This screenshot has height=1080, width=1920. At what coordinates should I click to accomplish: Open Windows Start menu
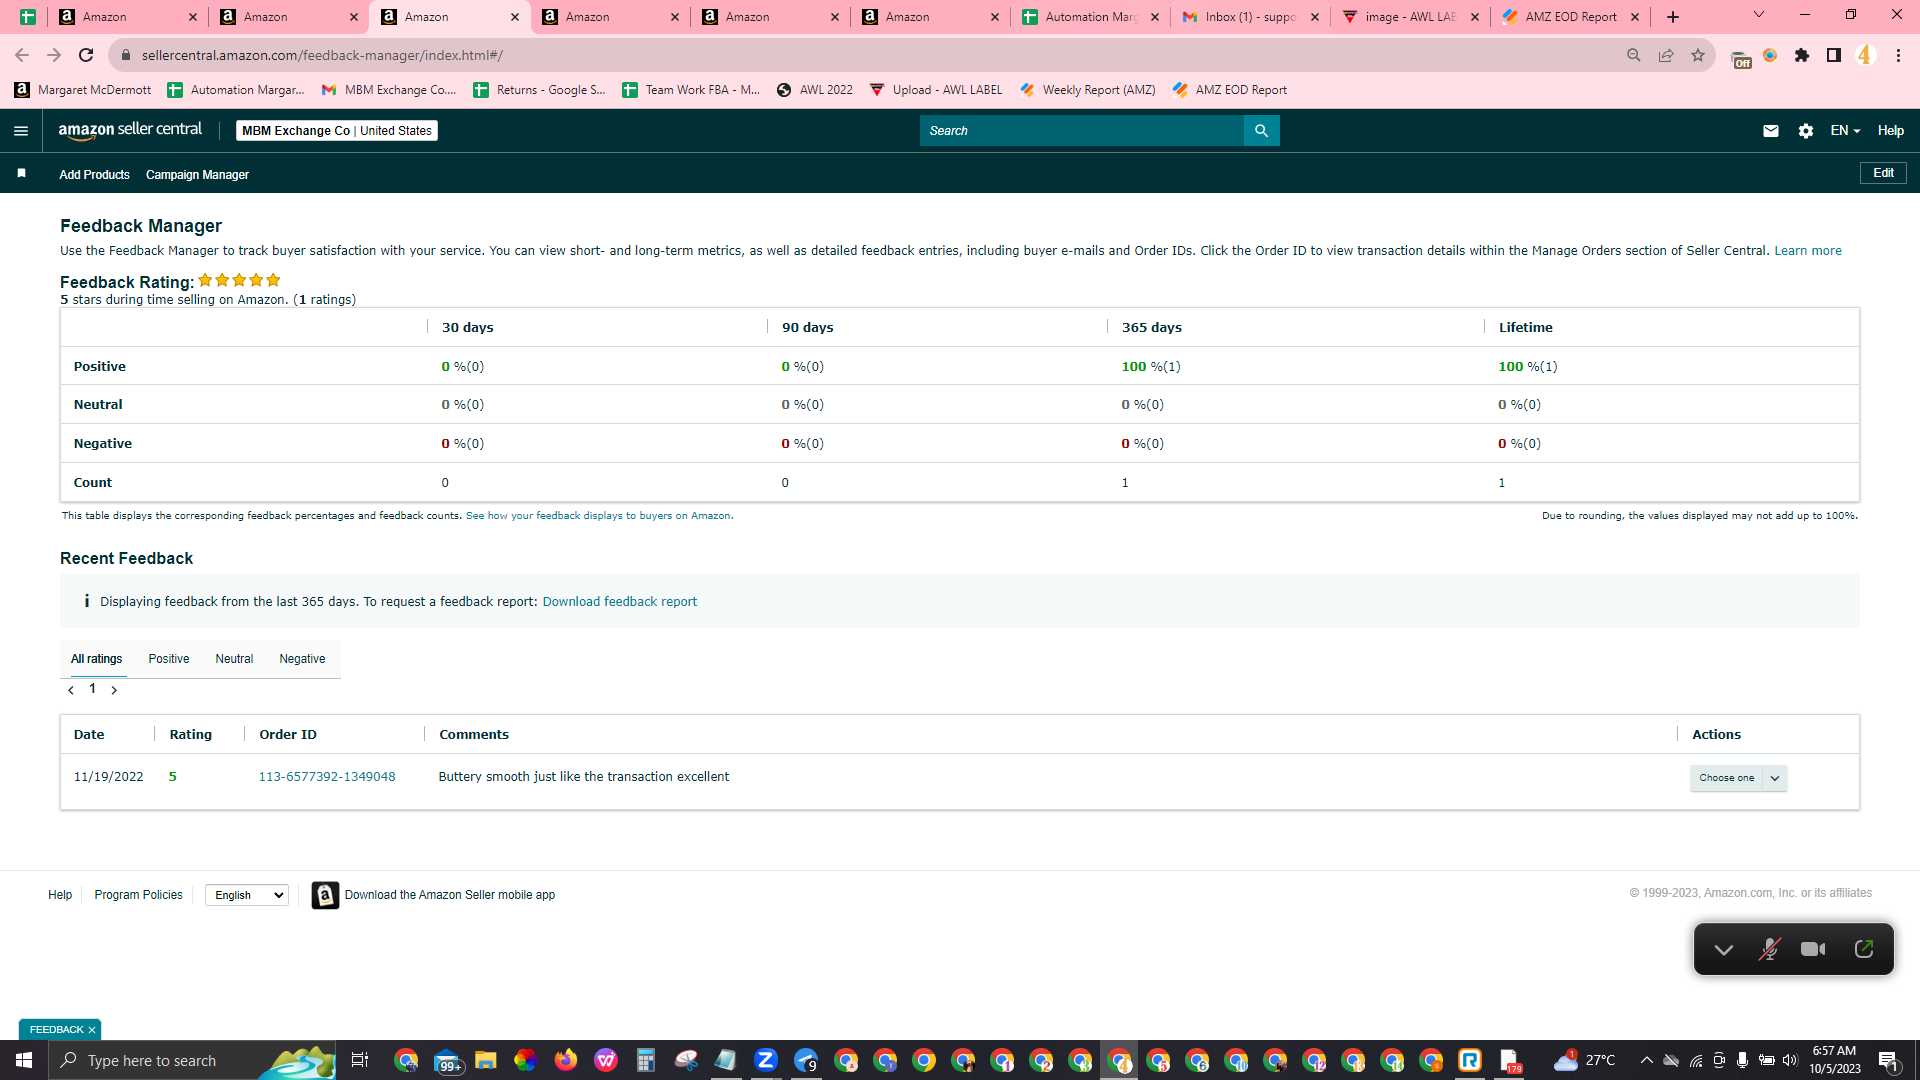(x=24, y=1060)
